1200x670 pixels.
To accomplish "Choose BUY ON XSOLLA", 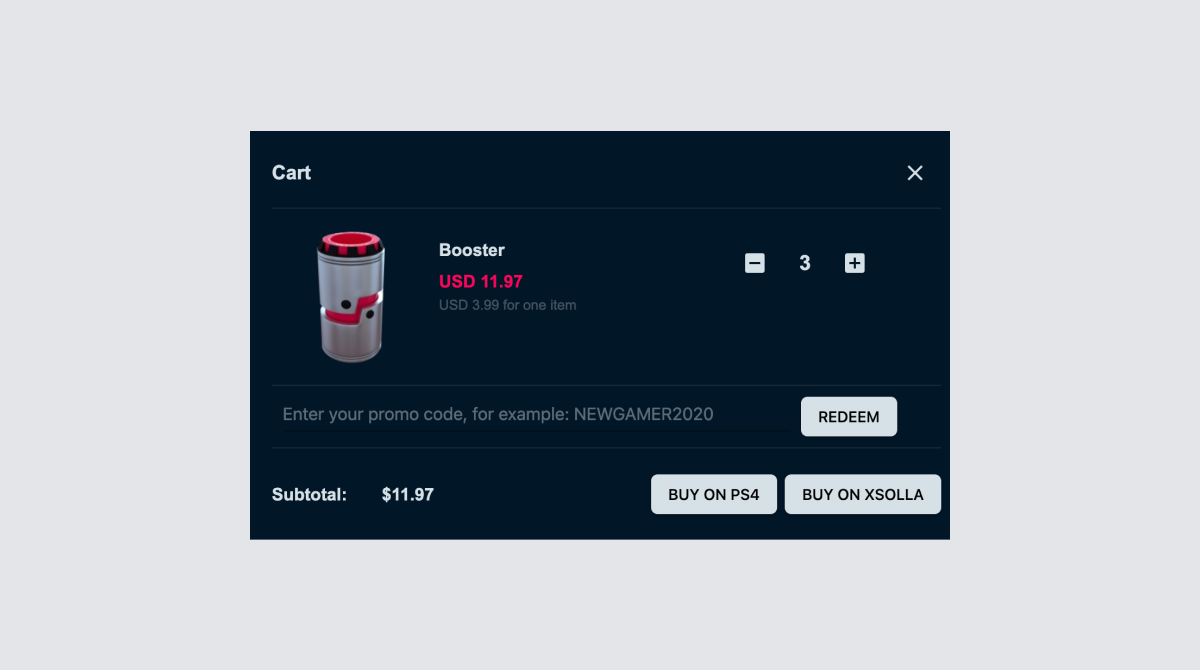I will [x=862, y=494].
